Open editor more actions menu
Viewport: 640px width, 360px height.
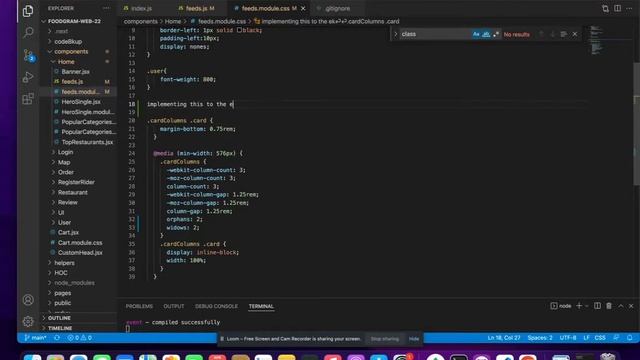629,8
